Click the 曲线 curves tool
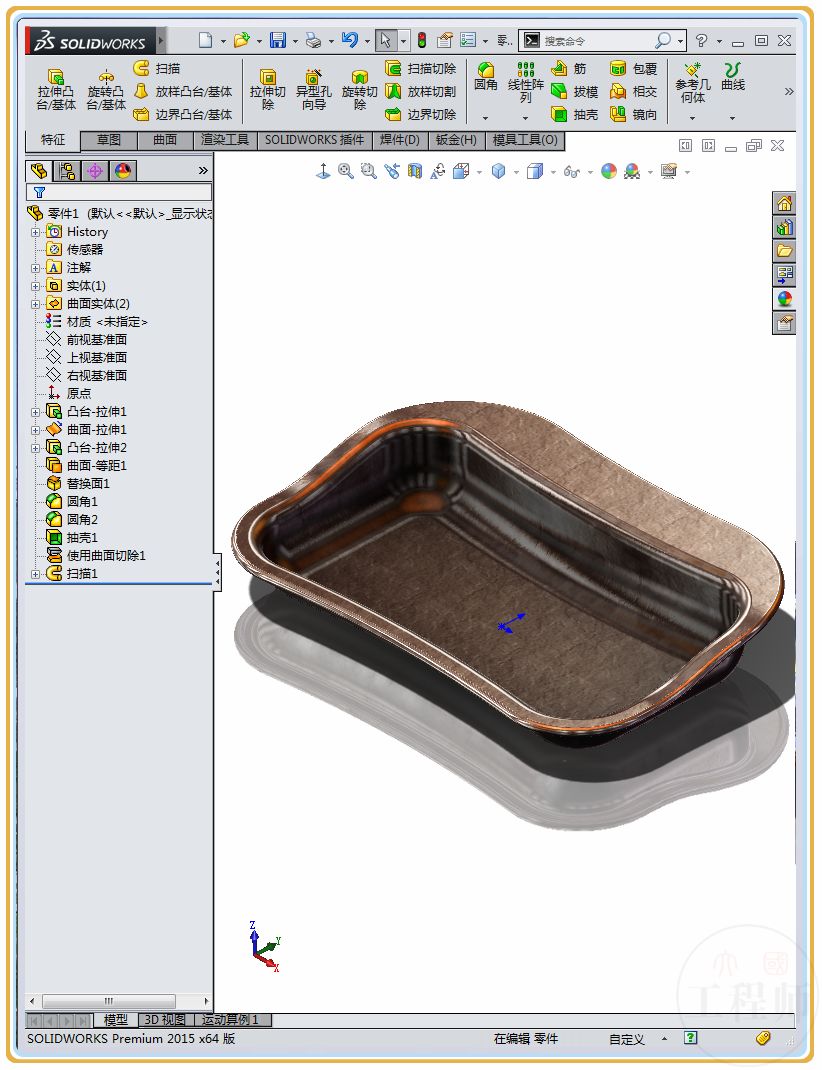Viewport: 822px width, 1070px height. click(733, 77)
